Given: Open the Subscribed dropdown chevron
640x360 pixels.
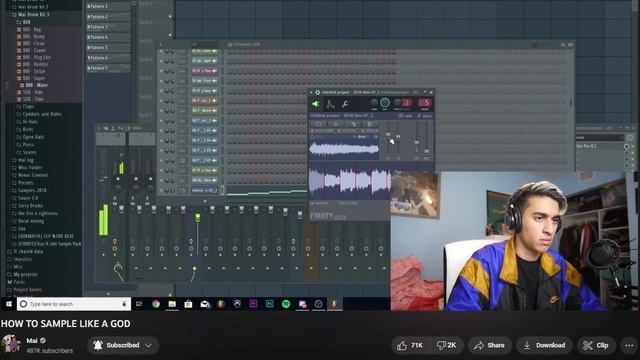Looking at the screenshot, I should [x=149, y=346].
